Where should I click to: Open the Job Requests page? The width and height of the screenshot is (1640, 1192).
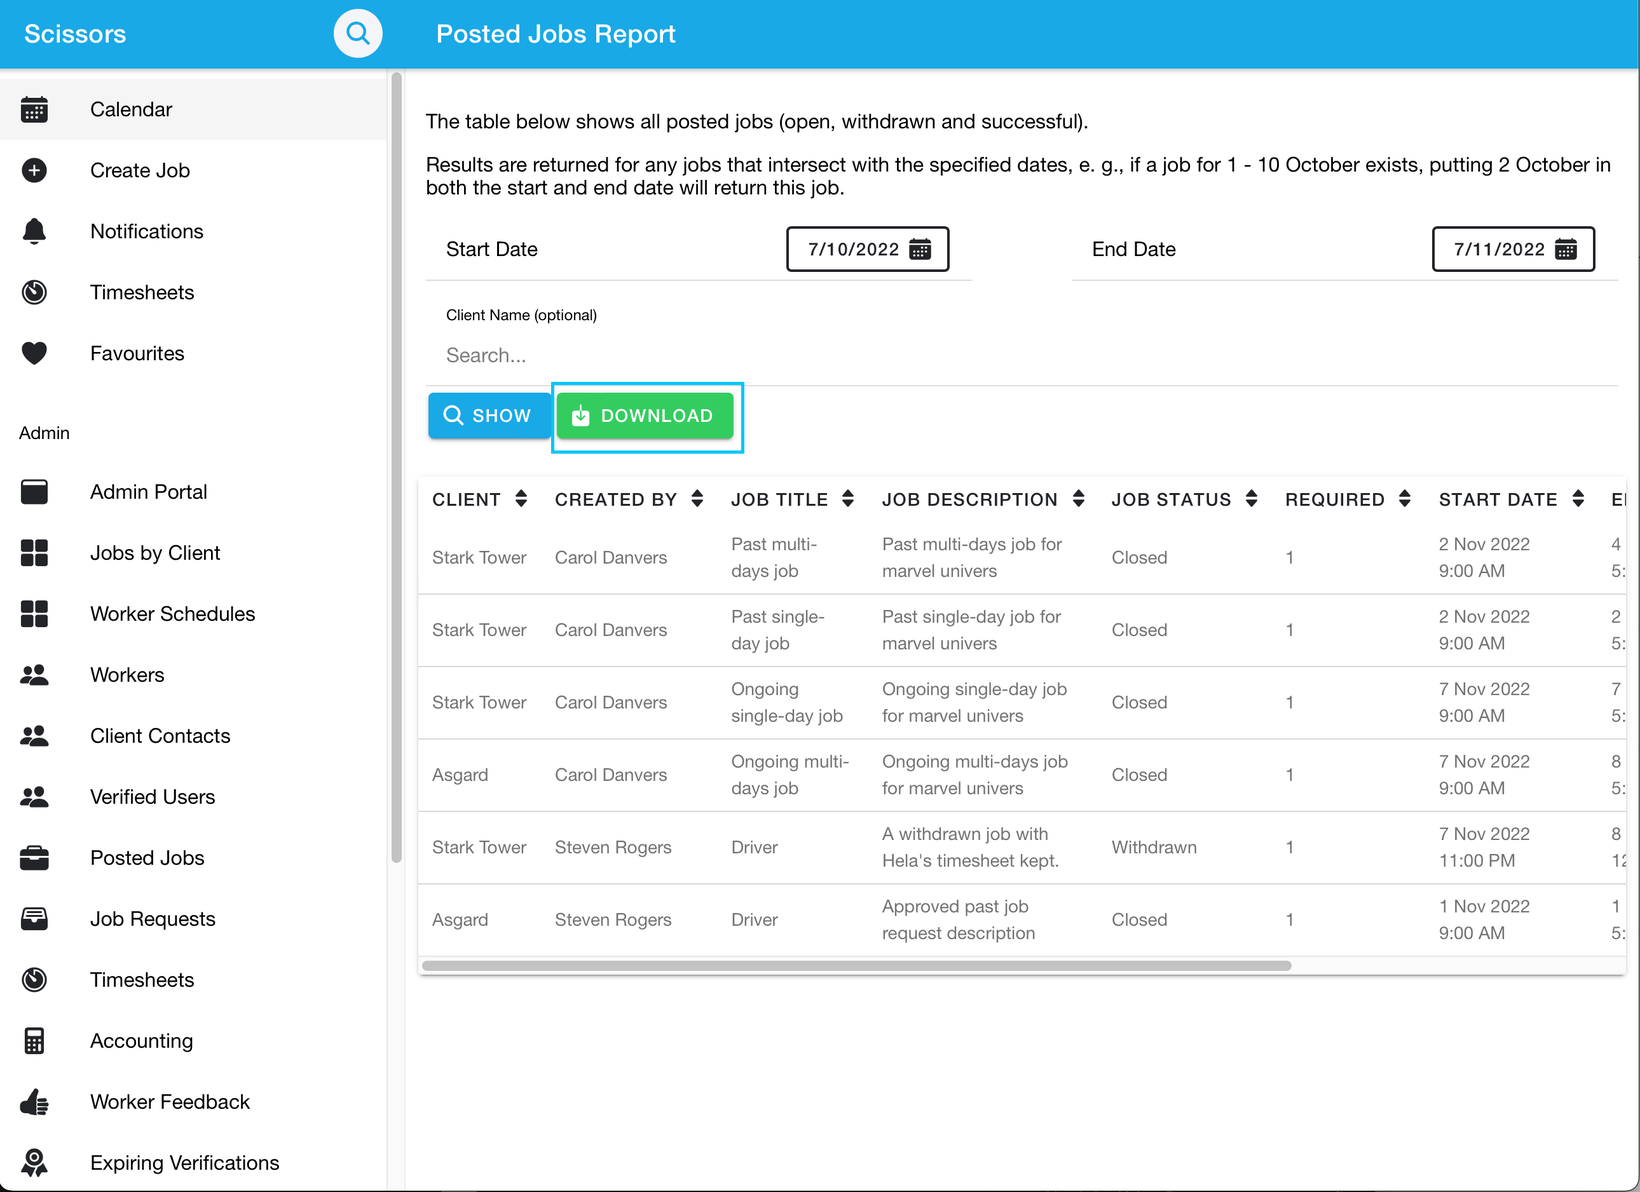coord(193,919)
